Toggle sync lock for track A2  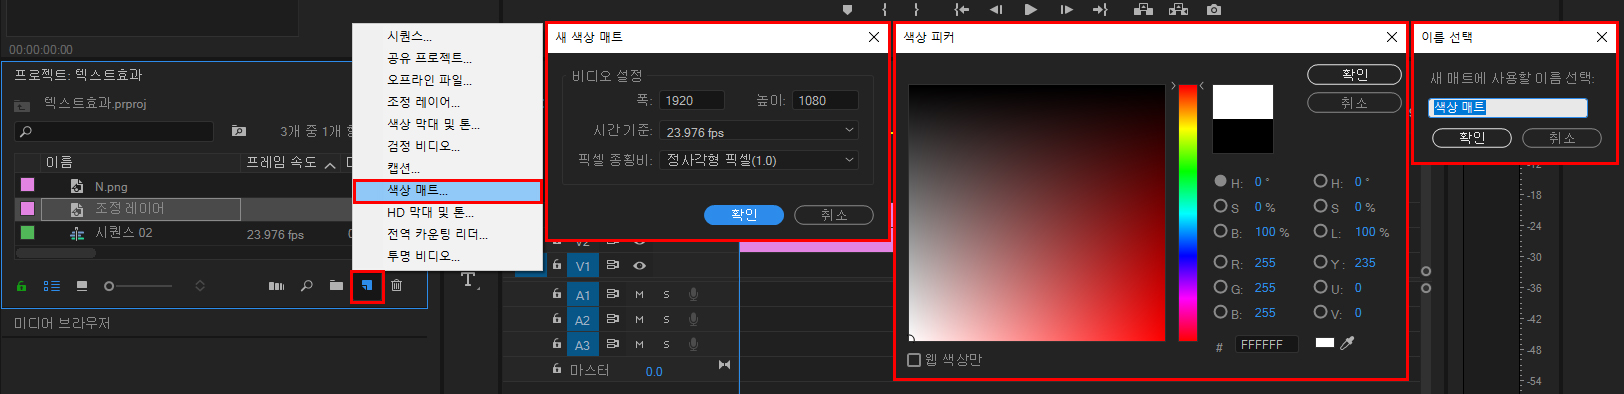click(x=612, y=319)
